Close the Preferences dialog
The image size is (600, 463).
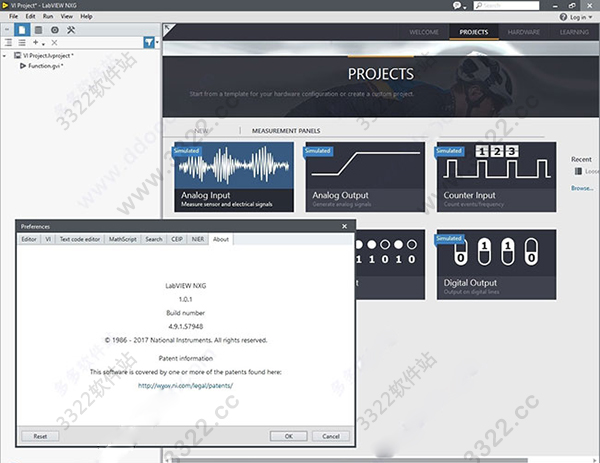[x=344, y=227]
